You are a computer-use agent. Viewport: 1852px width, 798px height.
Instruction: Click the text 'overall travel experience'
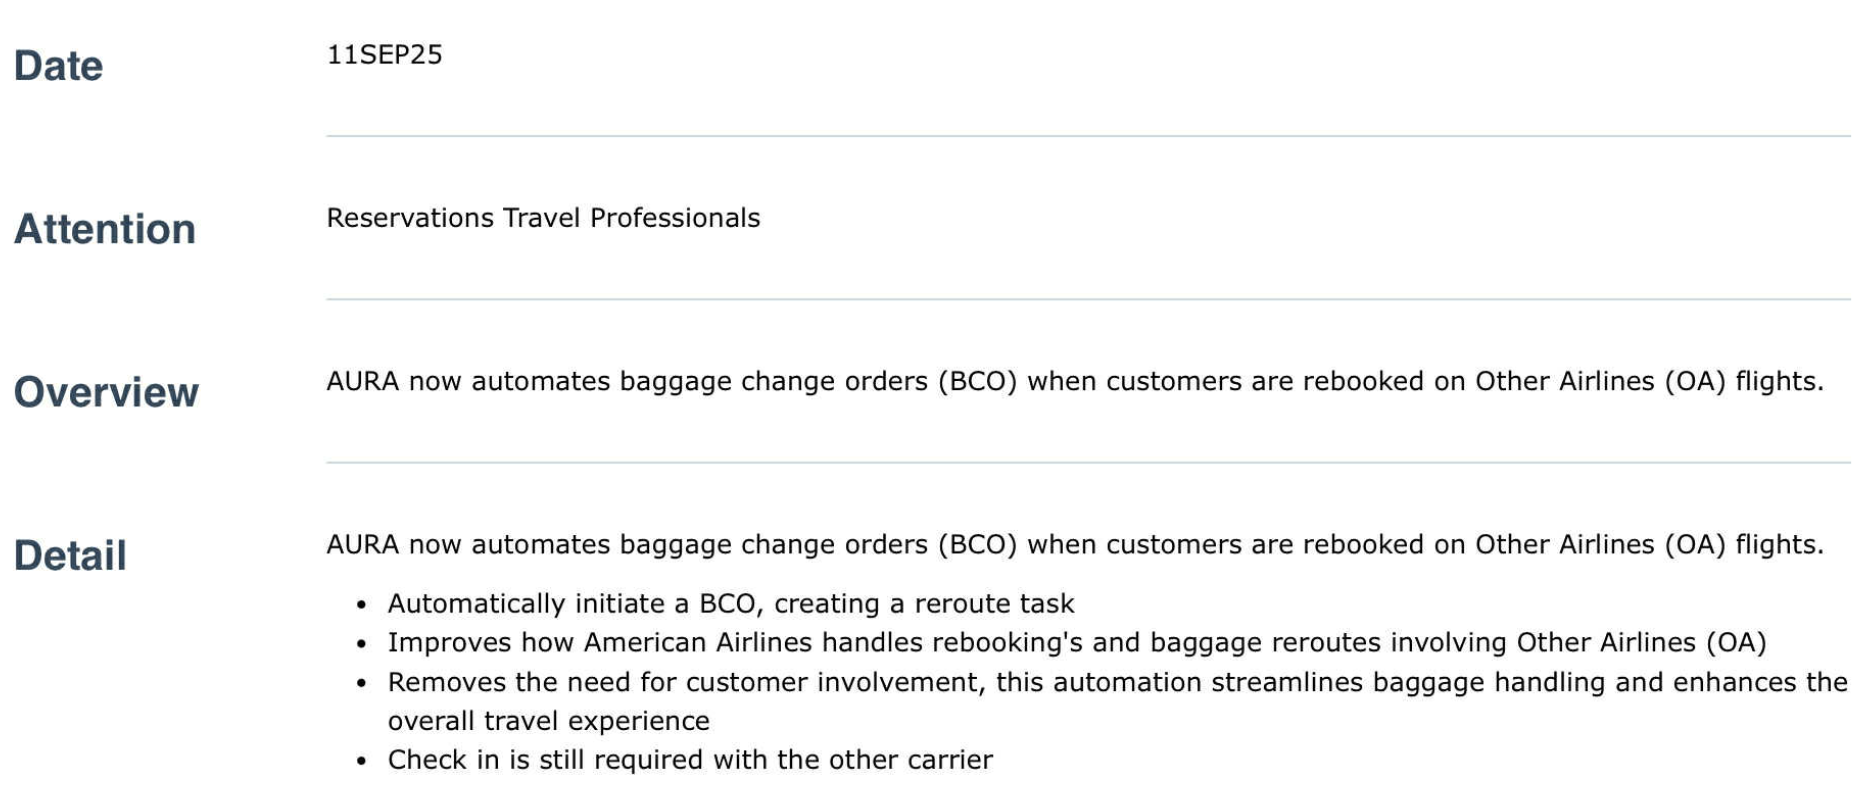[x=549, y=721]
